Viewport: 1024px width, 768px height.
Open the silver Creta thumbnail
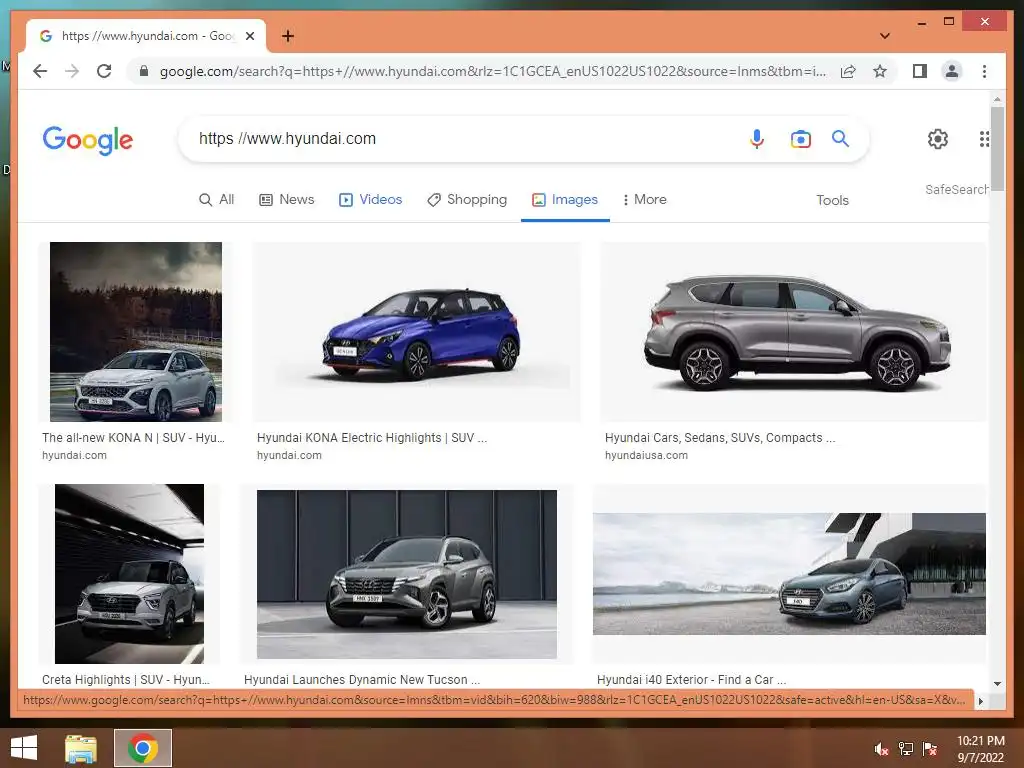tap(129, 574)
